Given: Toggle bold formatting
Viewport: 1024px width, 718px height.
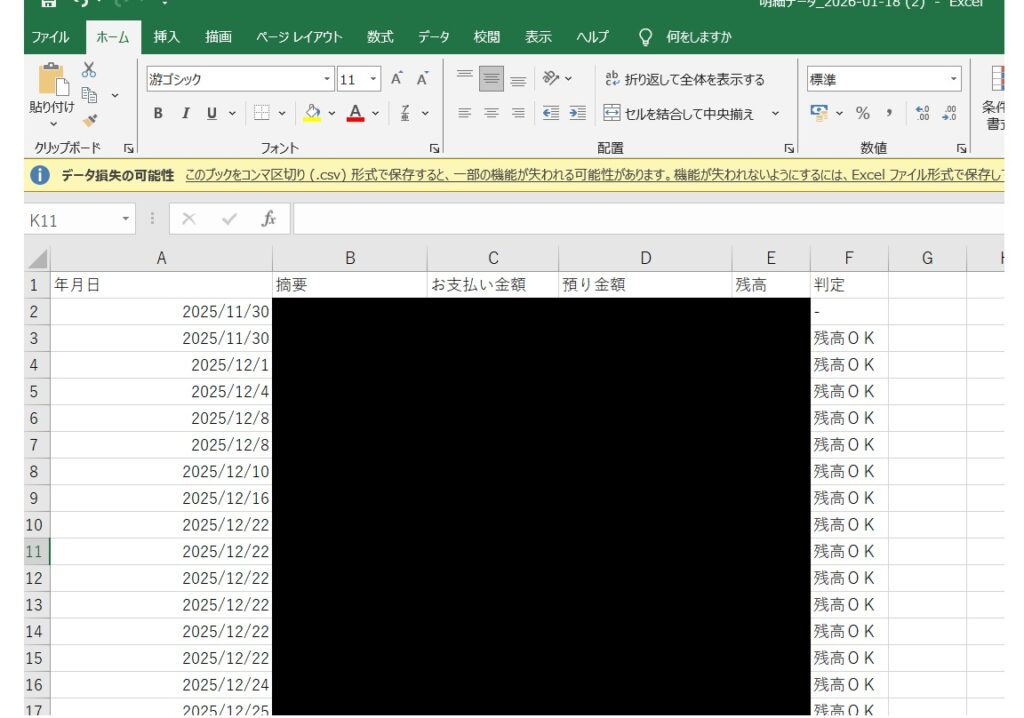Looking at the screenshot, I should 158,113.
